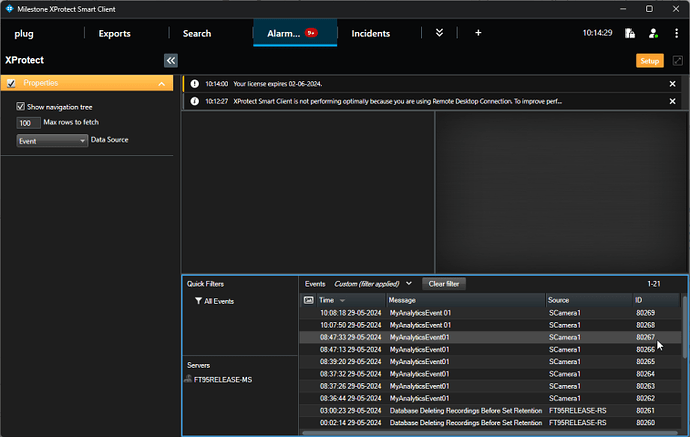
Task: Open the Data Source Event dropdown
Action: pyautogui.click(x=52, y=141)
